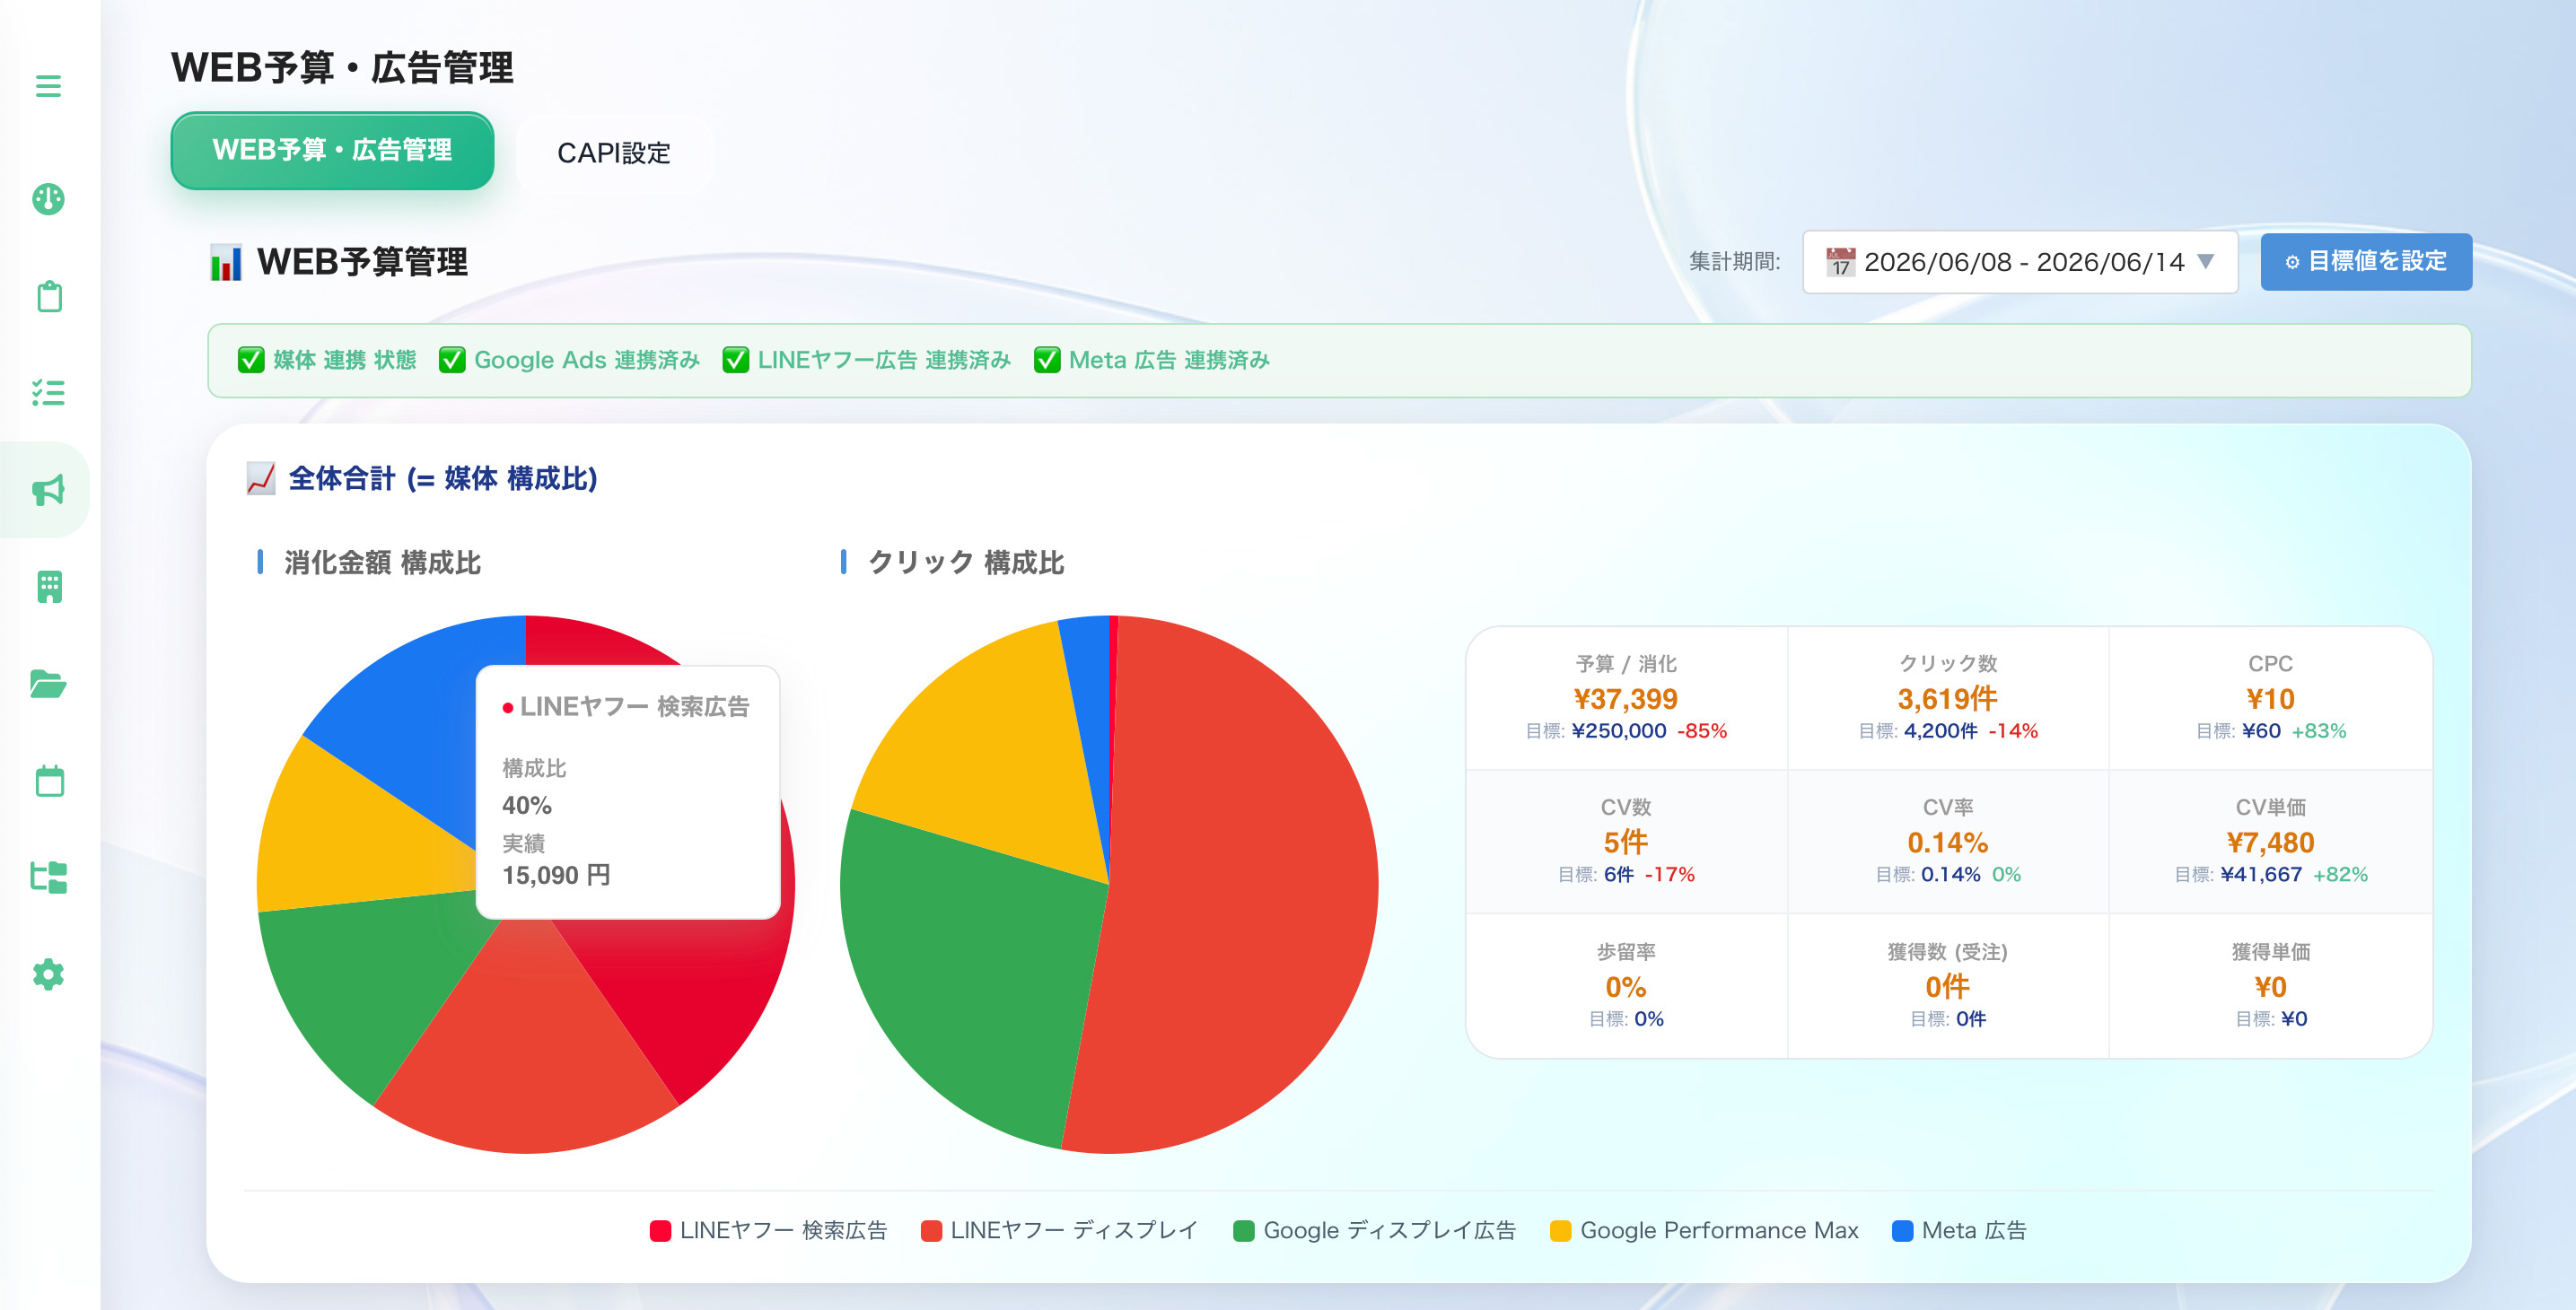
Task: Click the CV率 0.14% value in orange
Action: pyautogui.click(x=1947, y=842)
